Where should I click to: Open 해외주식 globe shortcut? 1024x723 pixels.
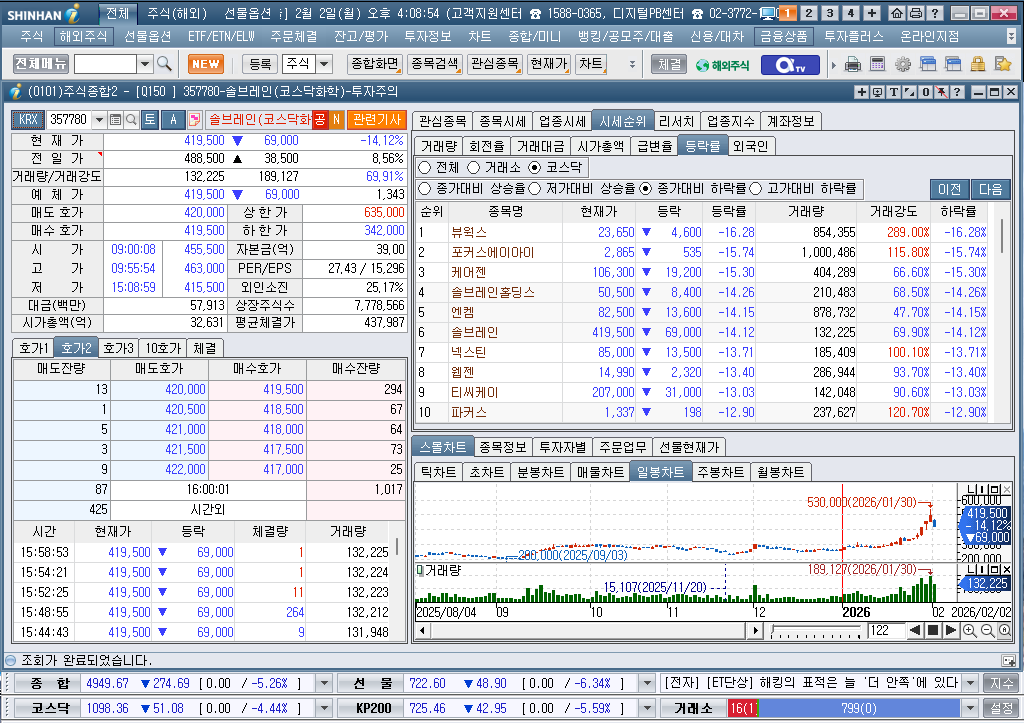[x=722, y=65]
